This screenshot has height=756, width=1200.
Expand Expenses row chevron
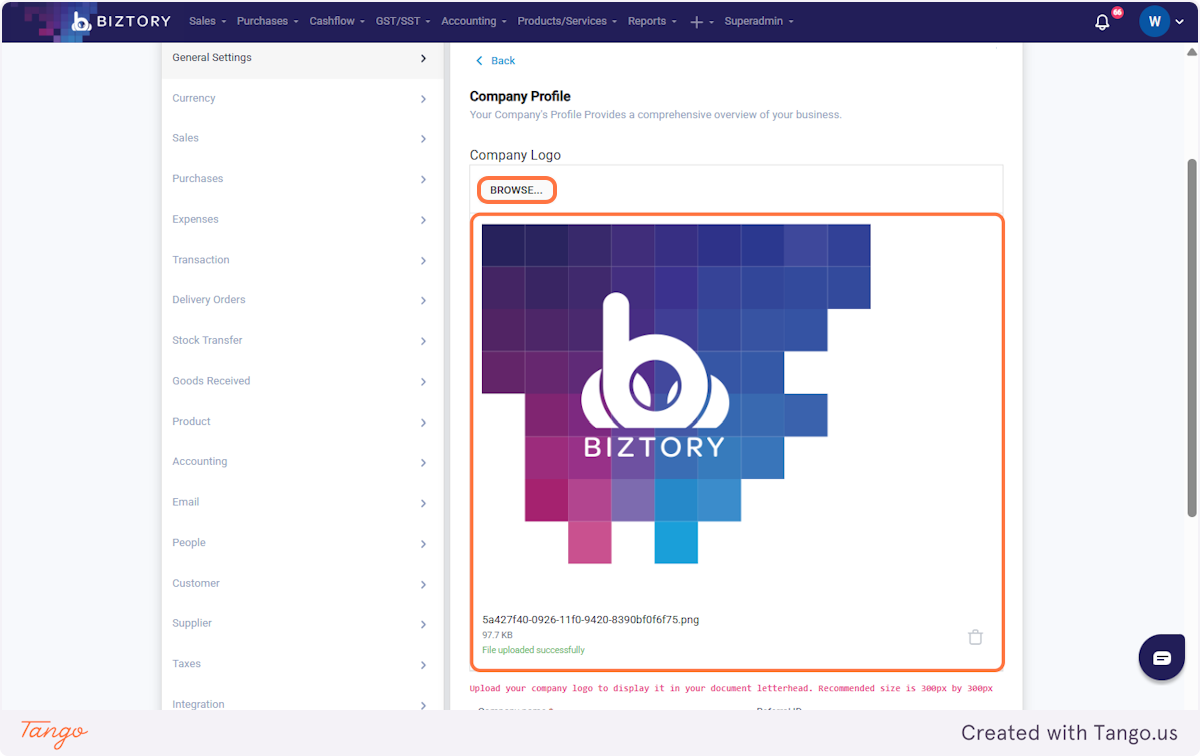tap(424, 220)
